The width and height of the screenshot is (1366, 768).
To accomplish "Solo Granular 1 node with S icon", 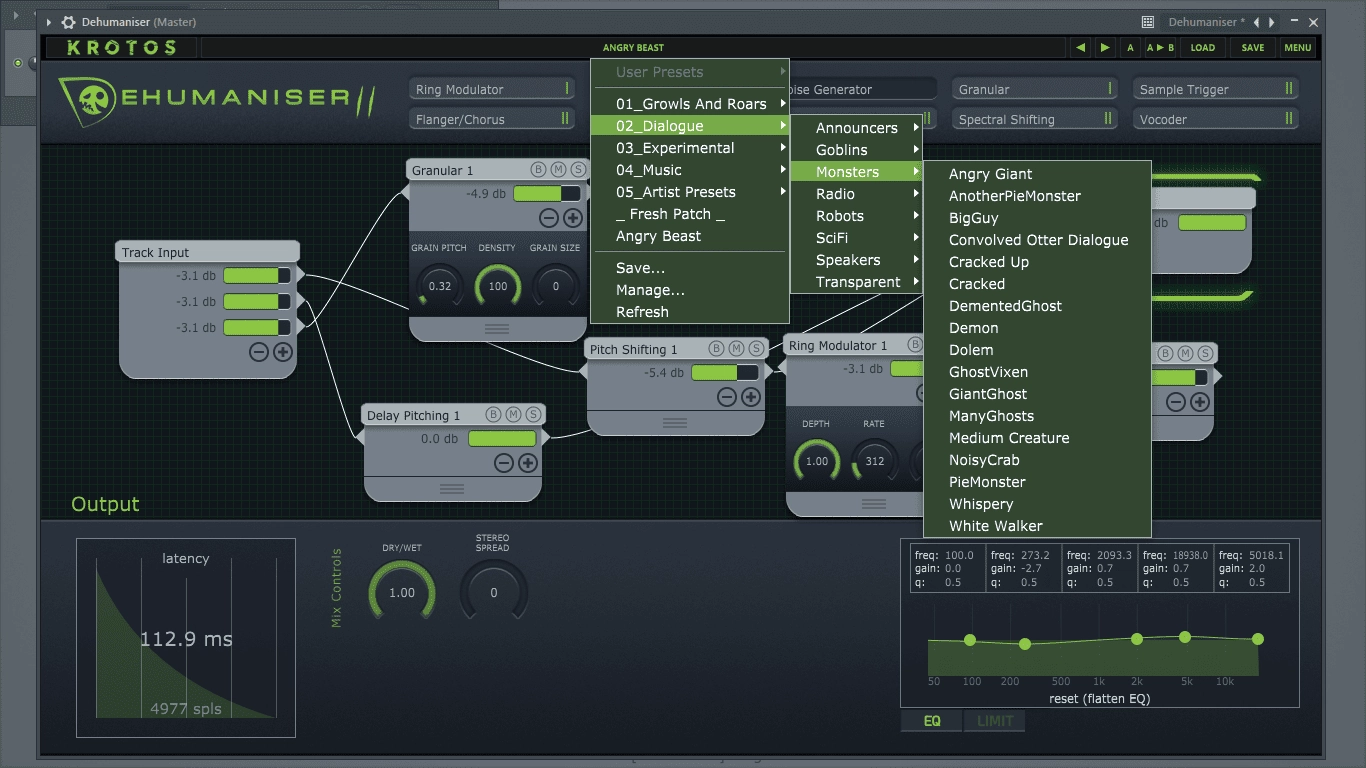I will [x=578, y=170].
